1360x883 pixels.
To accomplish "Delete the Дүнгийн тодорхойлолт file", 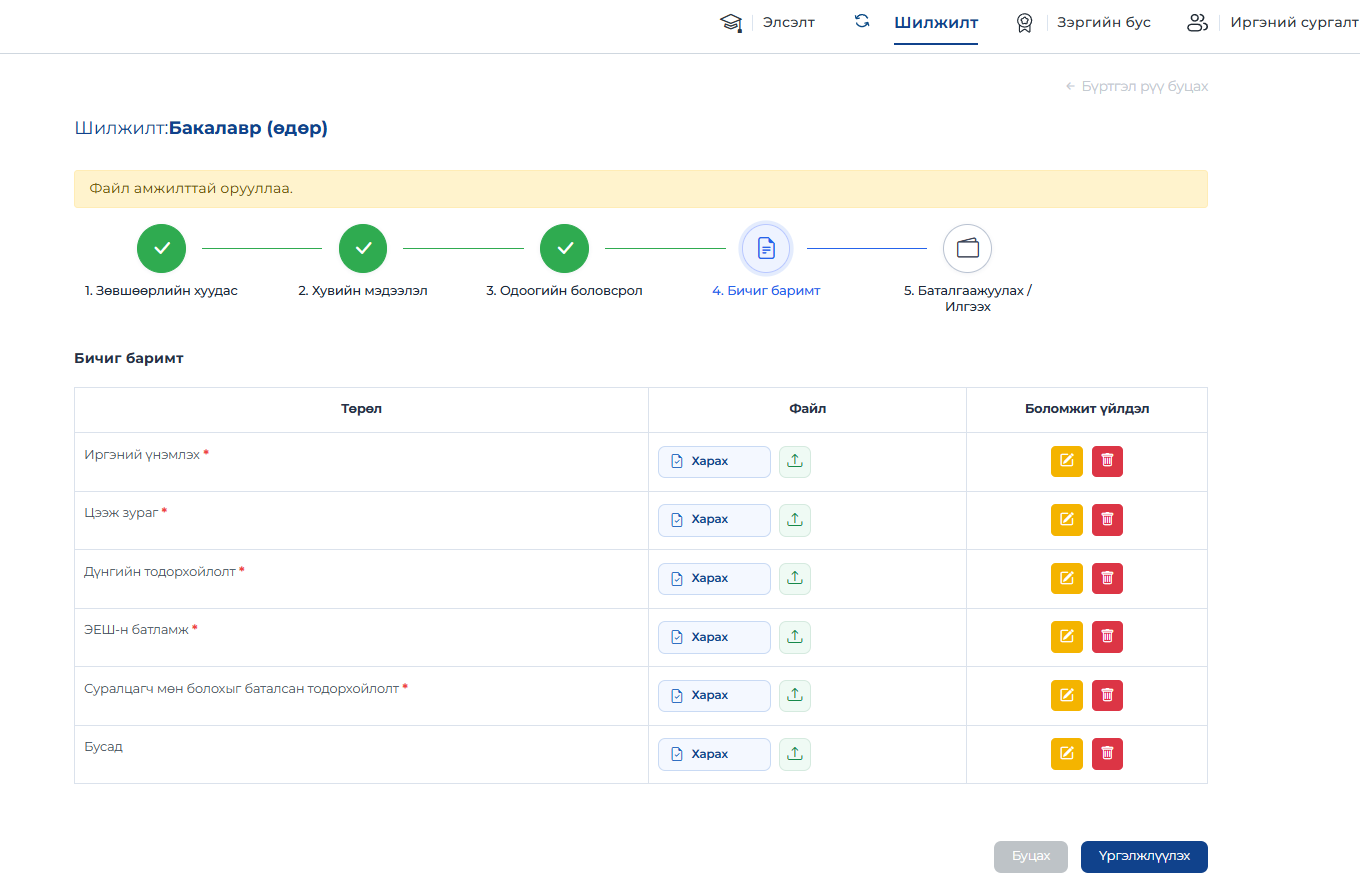I will tap(1107, 578).
